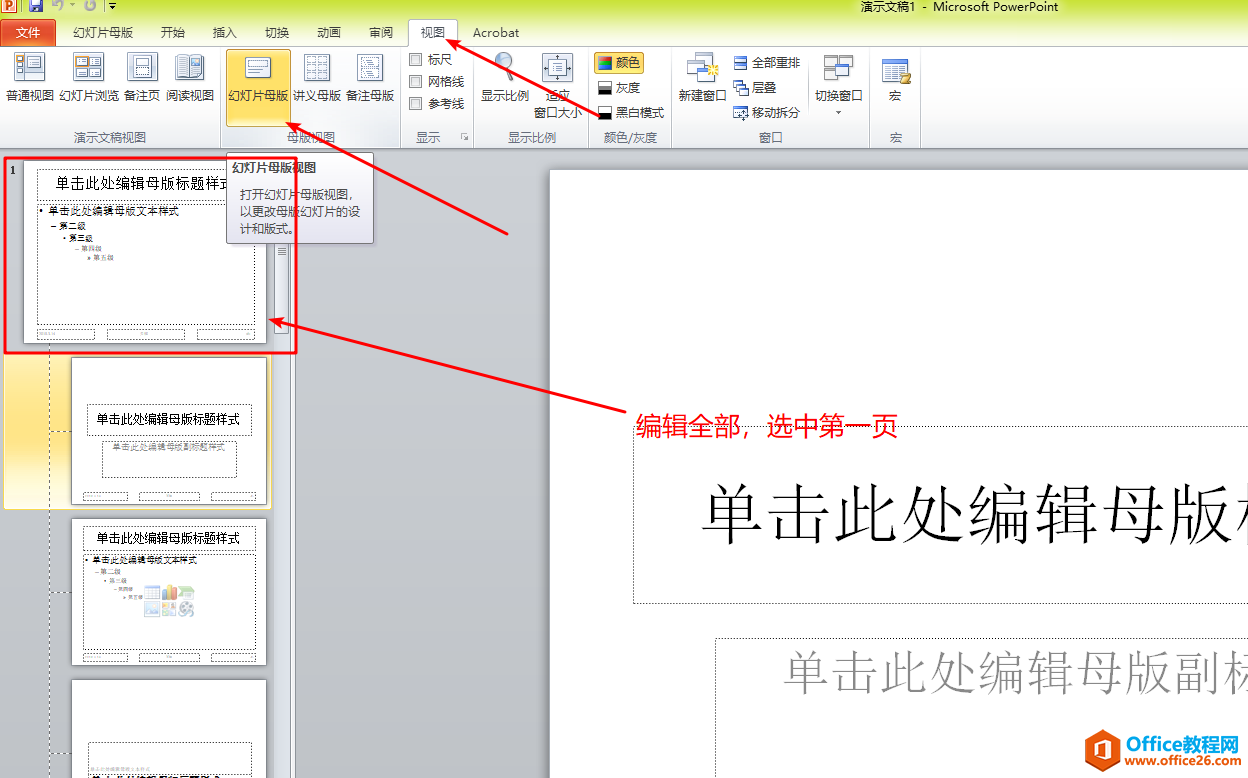Switch to the 动画 Animations tab
Image resolution: width=1248 pixels, height=778 pixels.
point(329,33)
